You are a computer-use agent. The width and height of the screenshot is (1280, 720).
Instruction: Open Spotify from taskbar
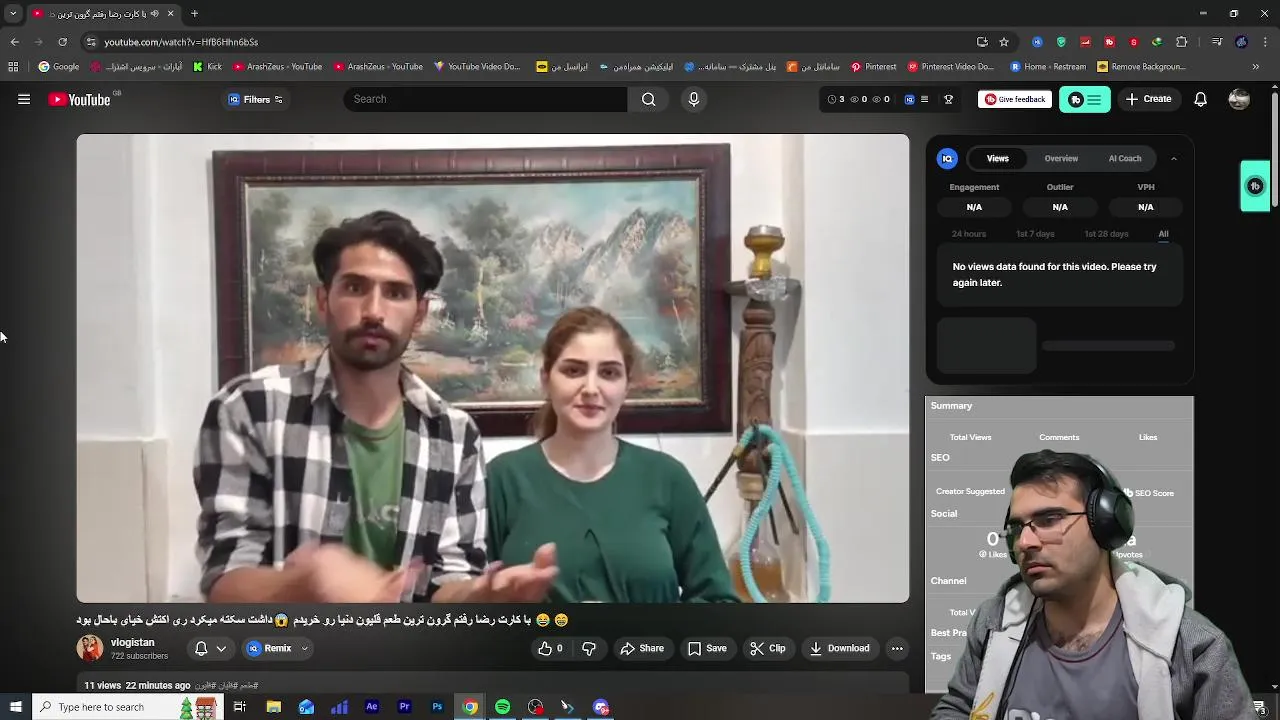click(503, 707)
